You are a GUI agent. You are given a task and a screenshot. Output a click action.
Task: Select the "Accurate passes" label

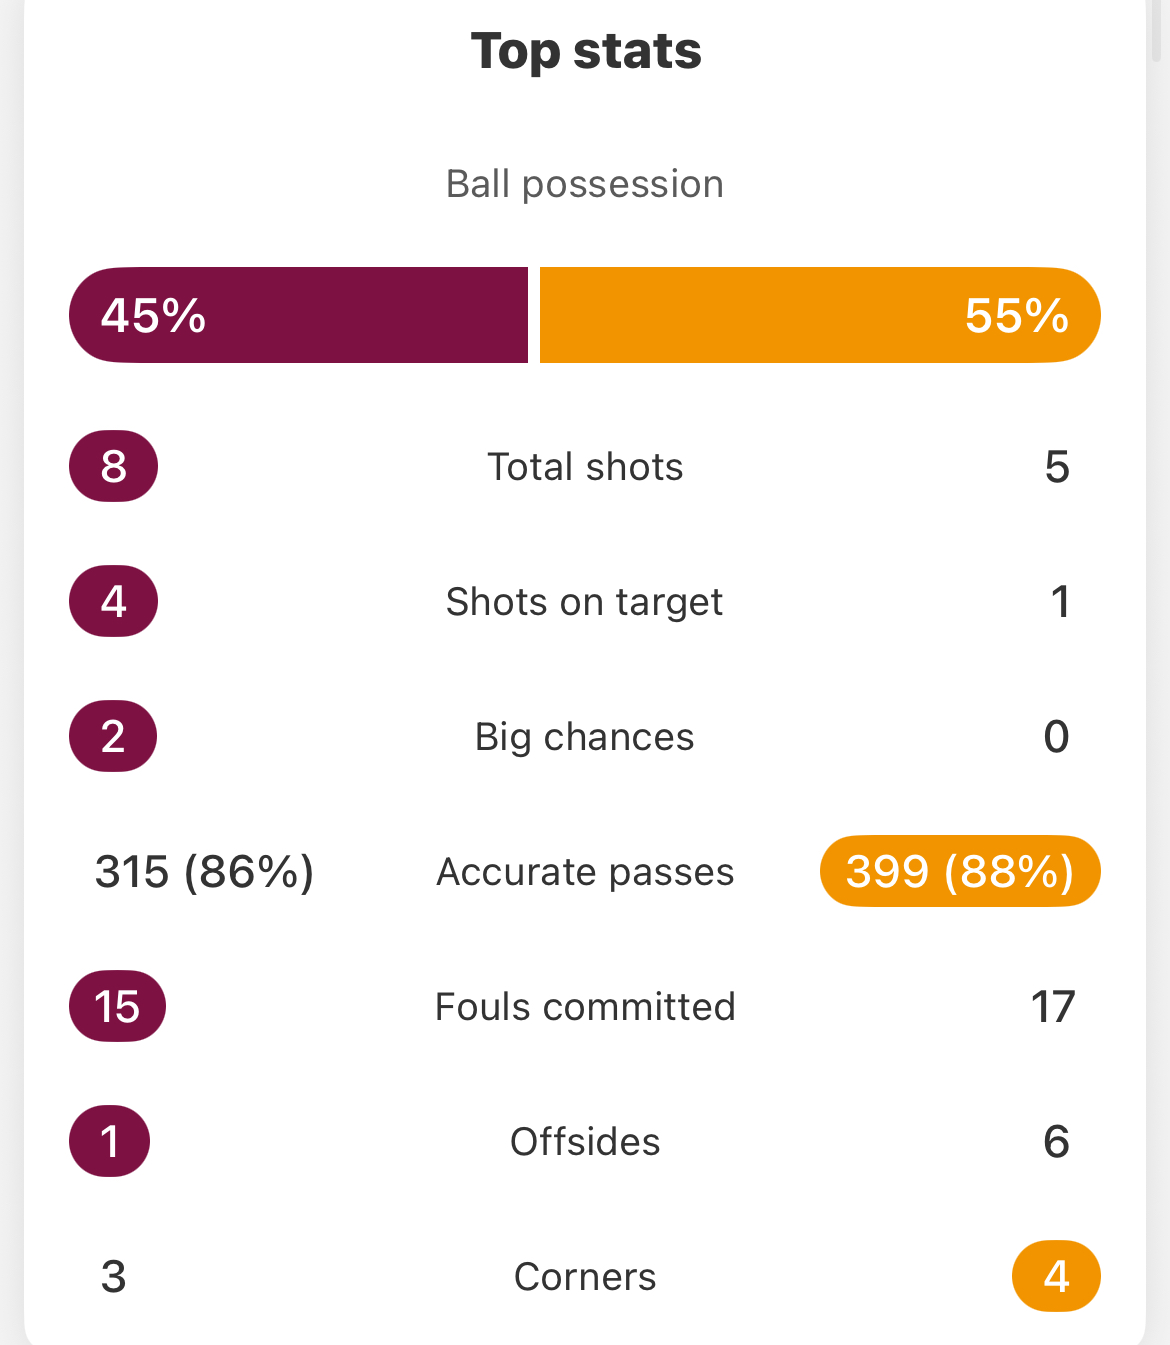click(x=585, y=872)
